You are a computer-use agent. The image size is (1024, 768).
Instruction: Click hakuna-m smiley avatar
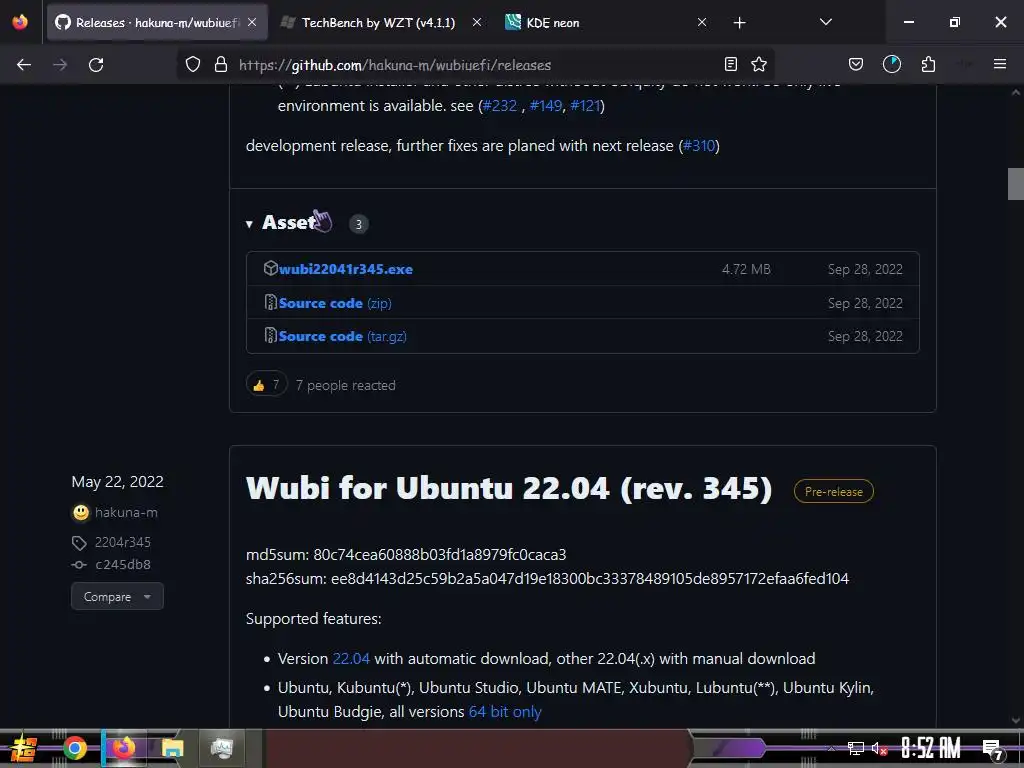80,513
